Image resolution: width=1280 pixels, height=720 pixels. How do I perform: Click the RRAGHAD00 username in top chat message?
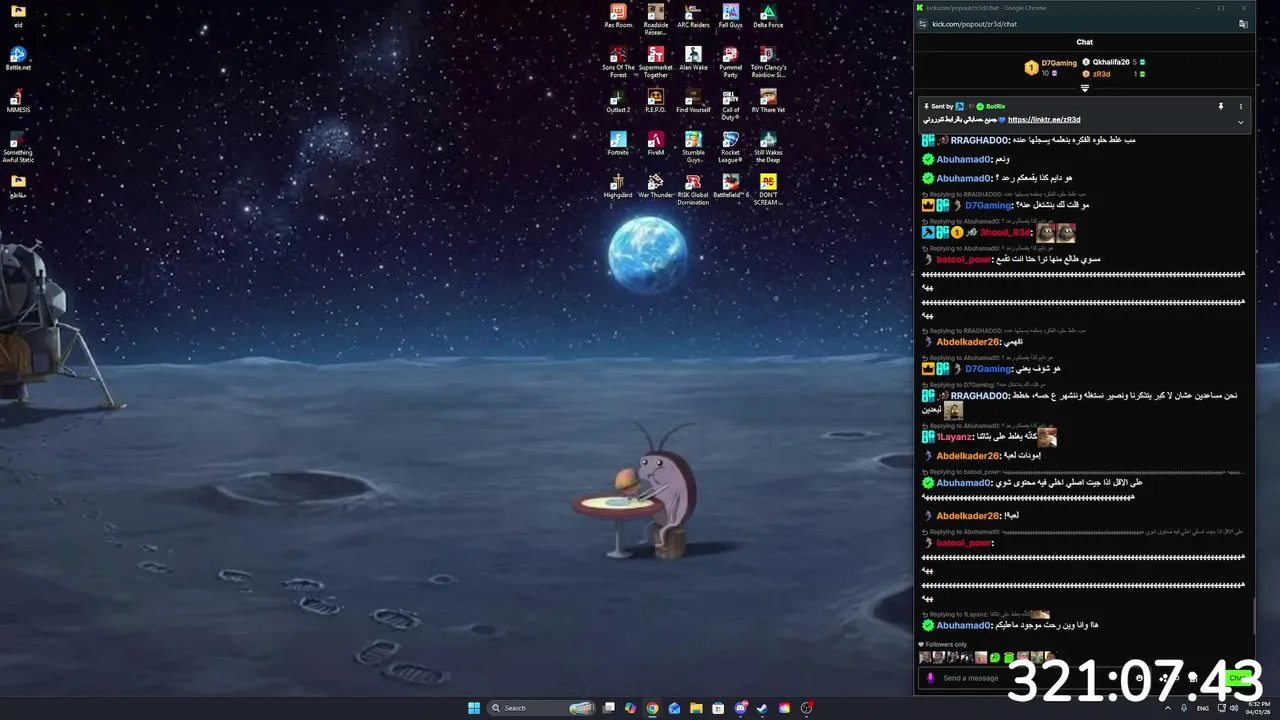(x=979, y=140)
